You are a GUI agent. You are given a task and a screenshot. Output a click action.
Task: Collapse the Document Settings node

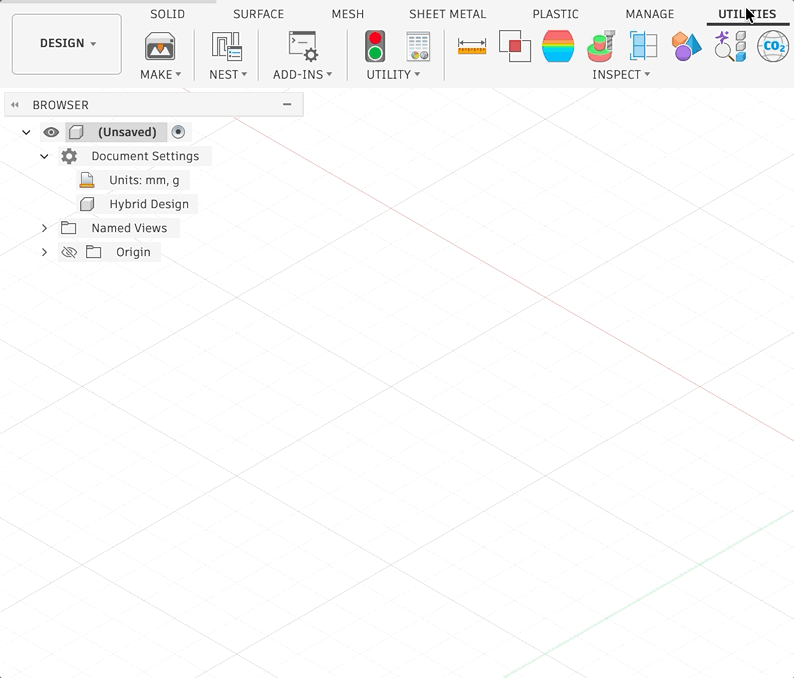point(45,156)
